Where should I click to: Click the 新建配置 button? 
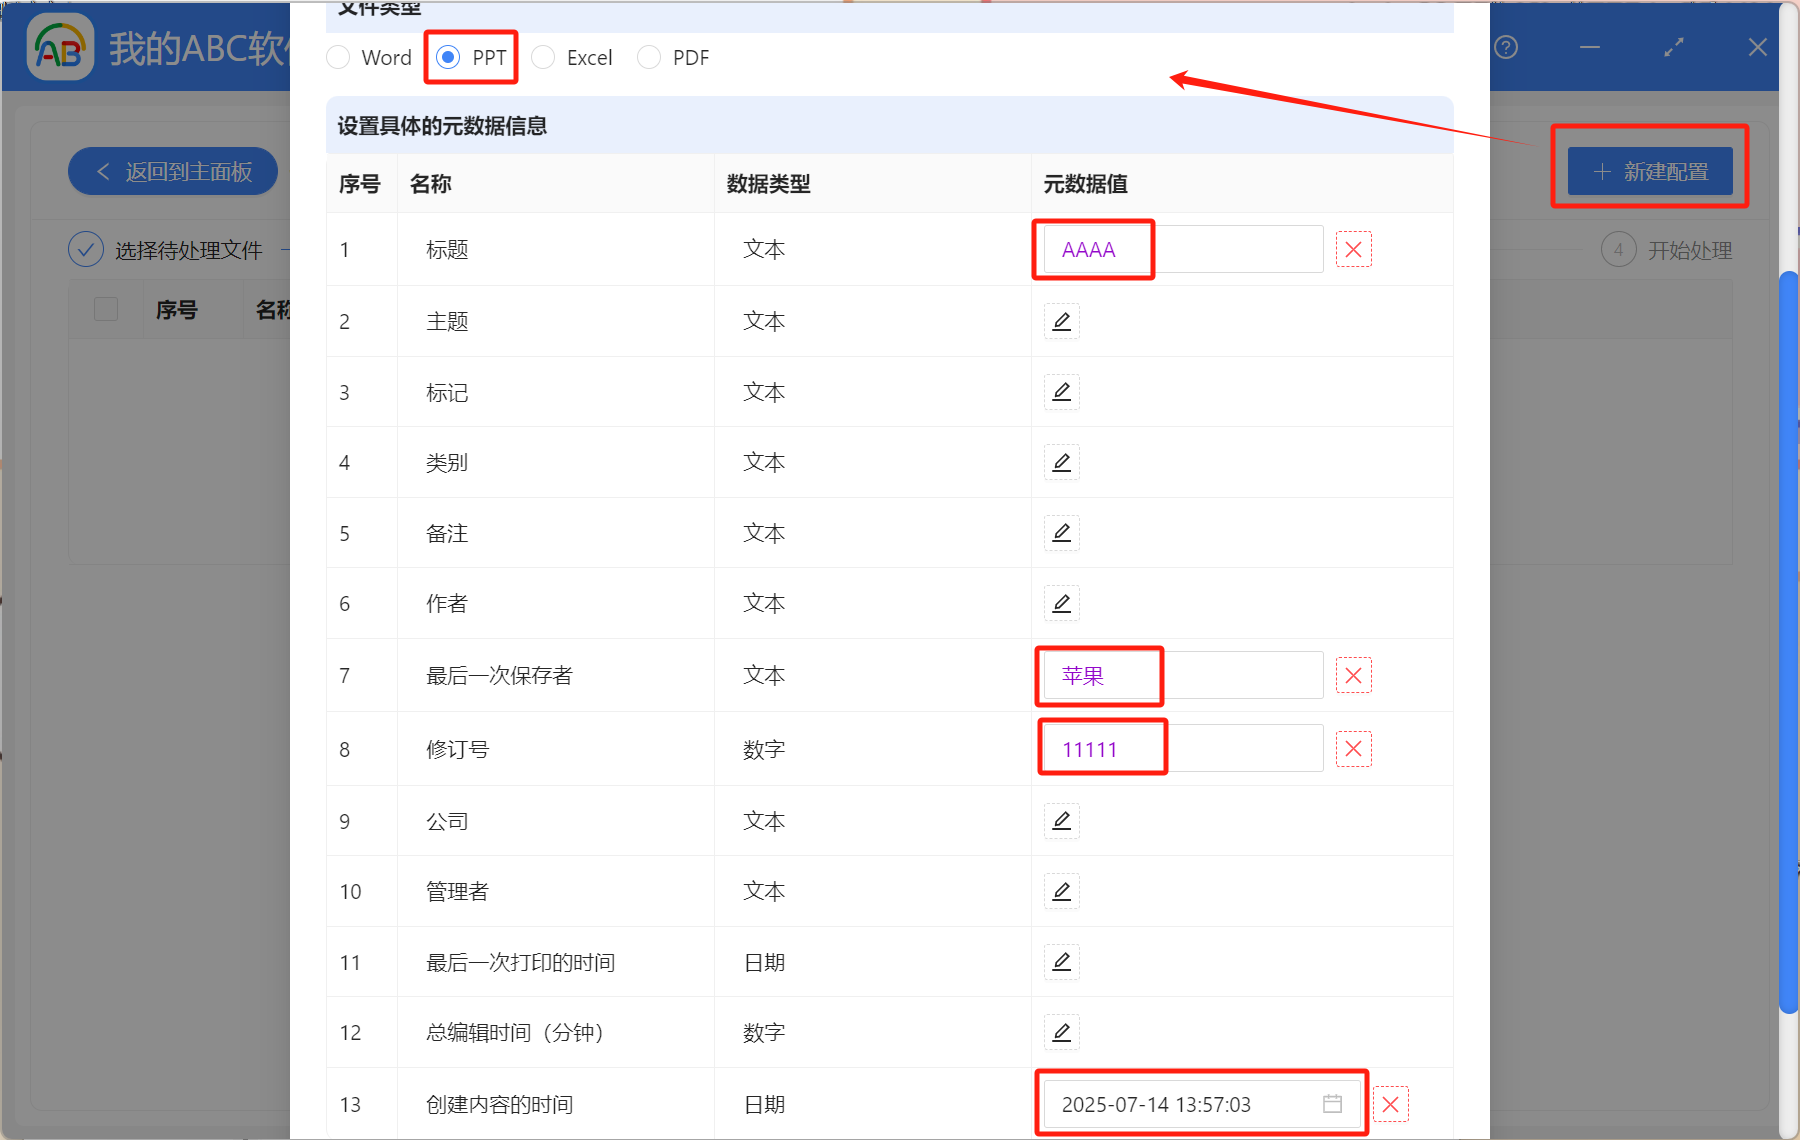coord(1650,171)
